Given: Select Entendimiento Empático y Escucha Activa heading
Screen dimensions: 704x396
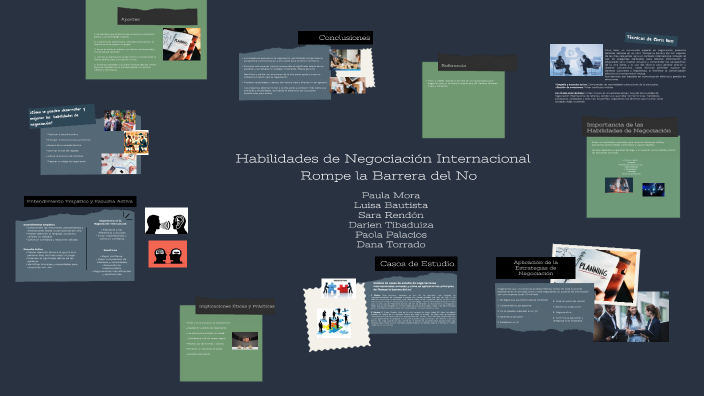Looking at the screenshot, I should click(x=80, y=201).
